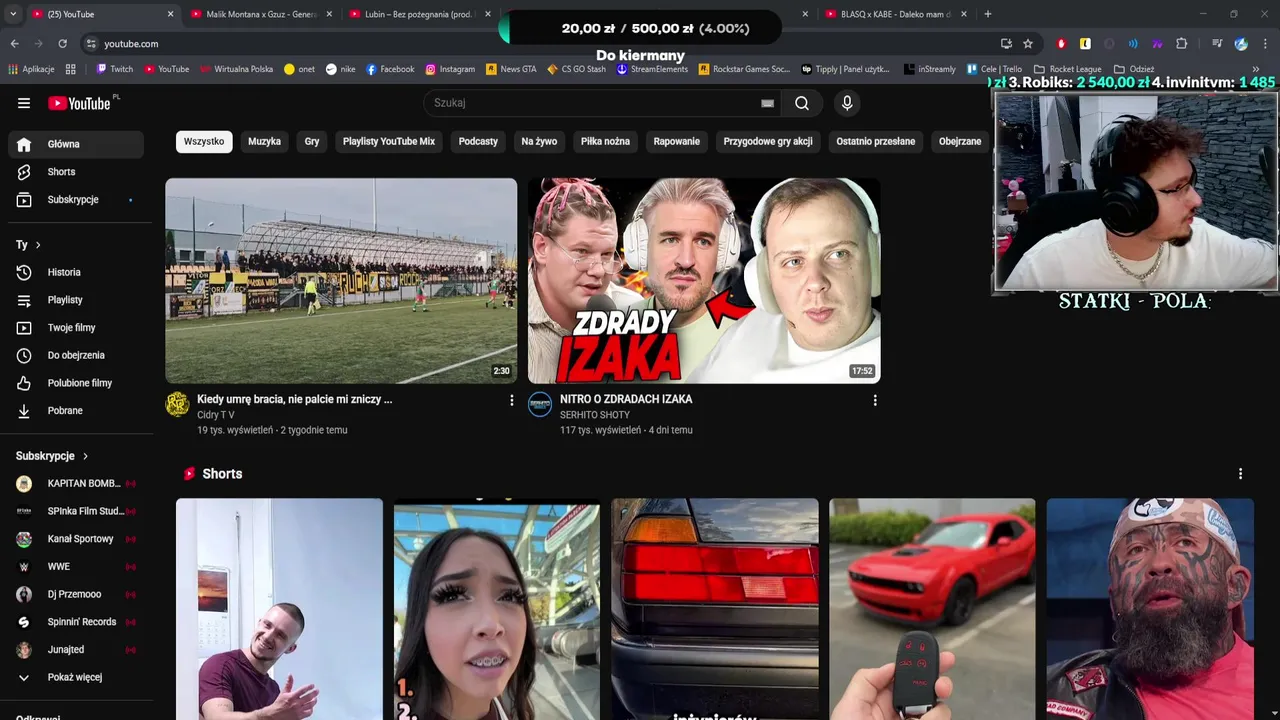Open Short with tattooed bearded man

click(x=1150, y=609)
